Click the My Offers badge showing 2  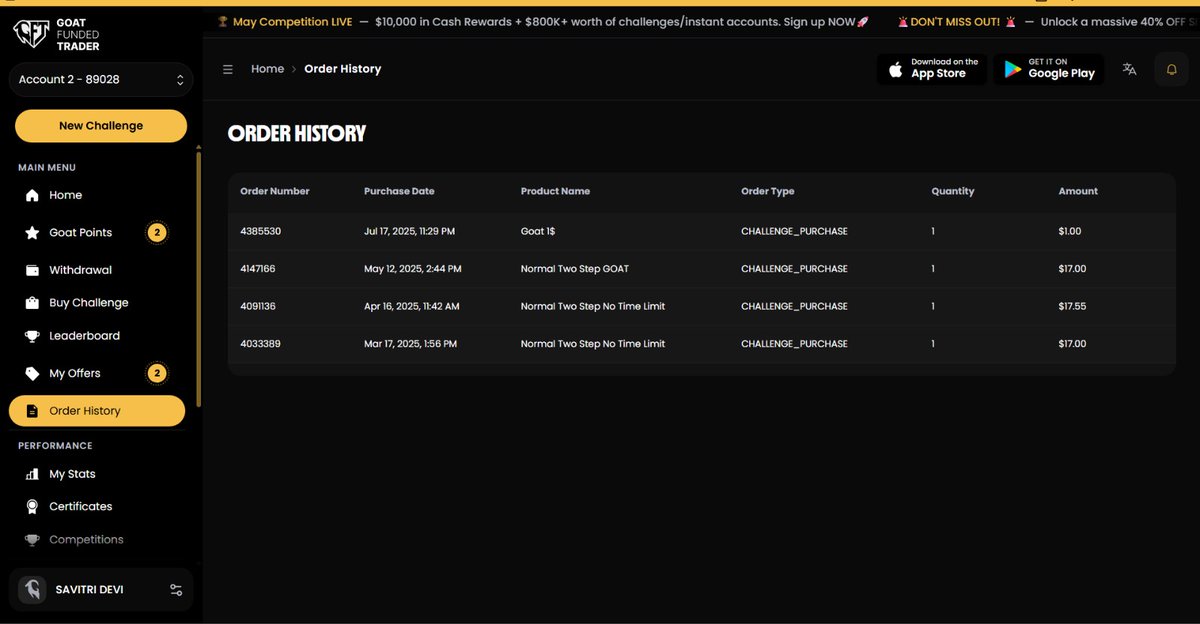[x=156, y=373]
